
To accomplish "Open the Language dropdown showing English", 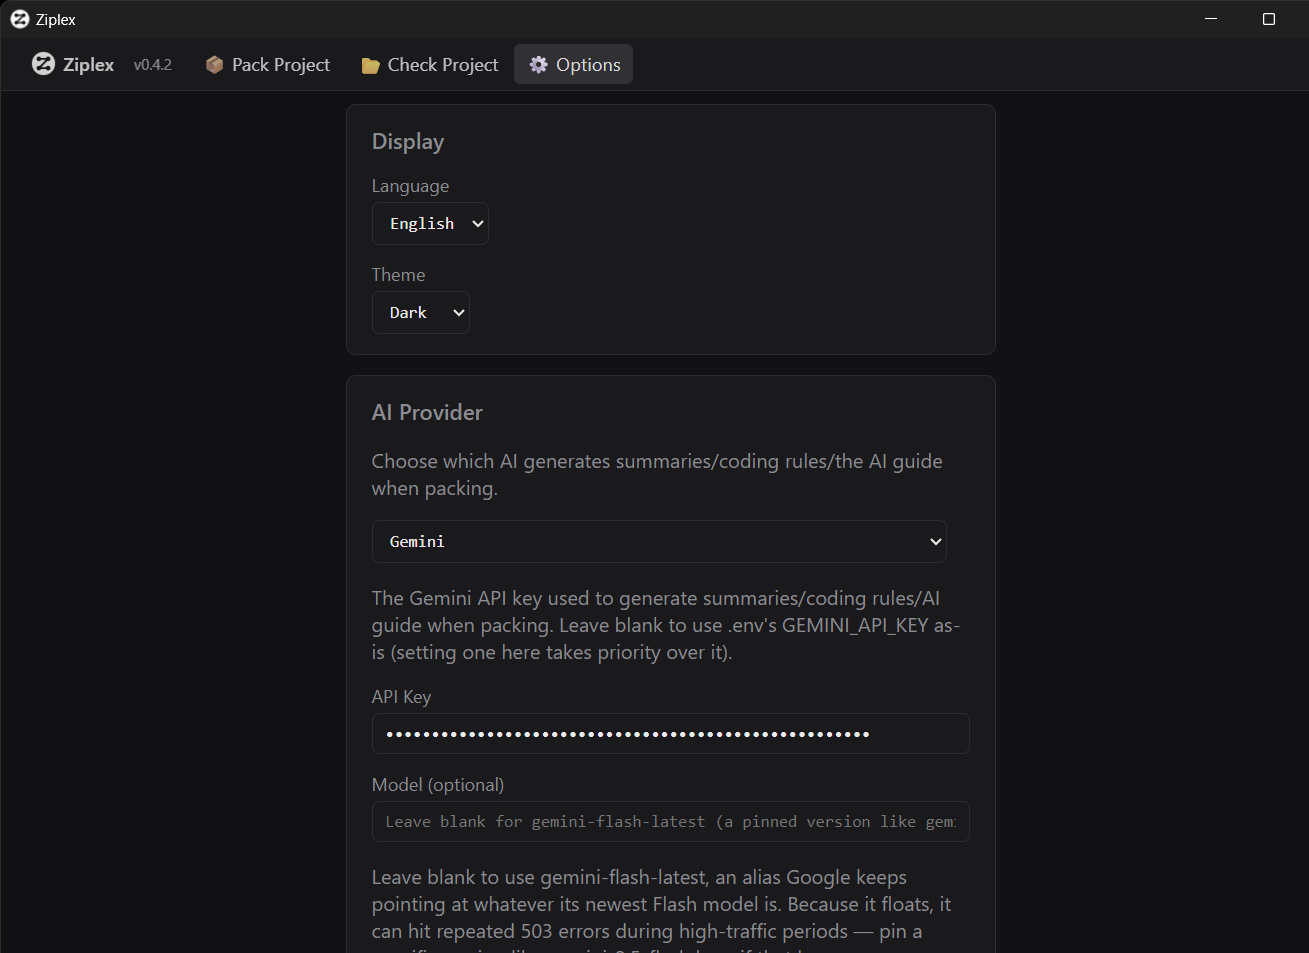I will click(430, 223).
